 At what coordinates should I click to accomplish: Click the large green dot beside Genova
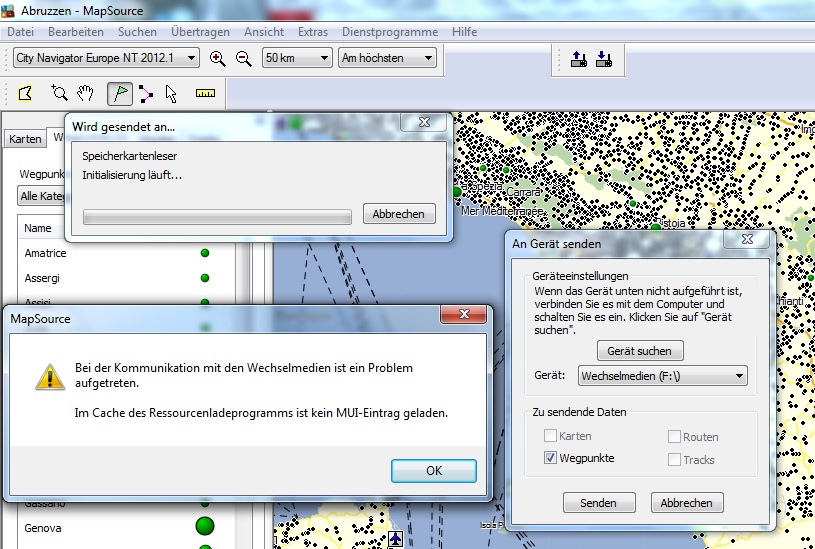click(205, 526)
